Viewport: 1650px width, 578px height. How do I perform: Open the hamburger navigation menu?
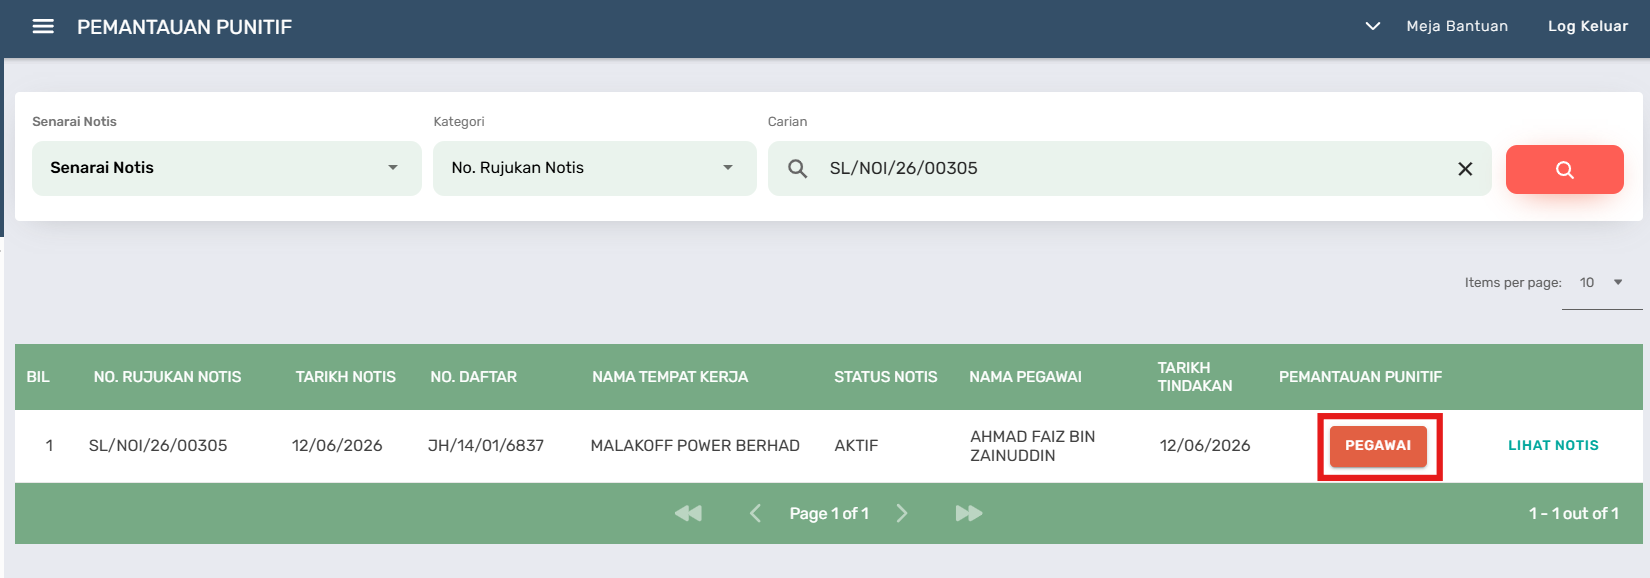43,27
